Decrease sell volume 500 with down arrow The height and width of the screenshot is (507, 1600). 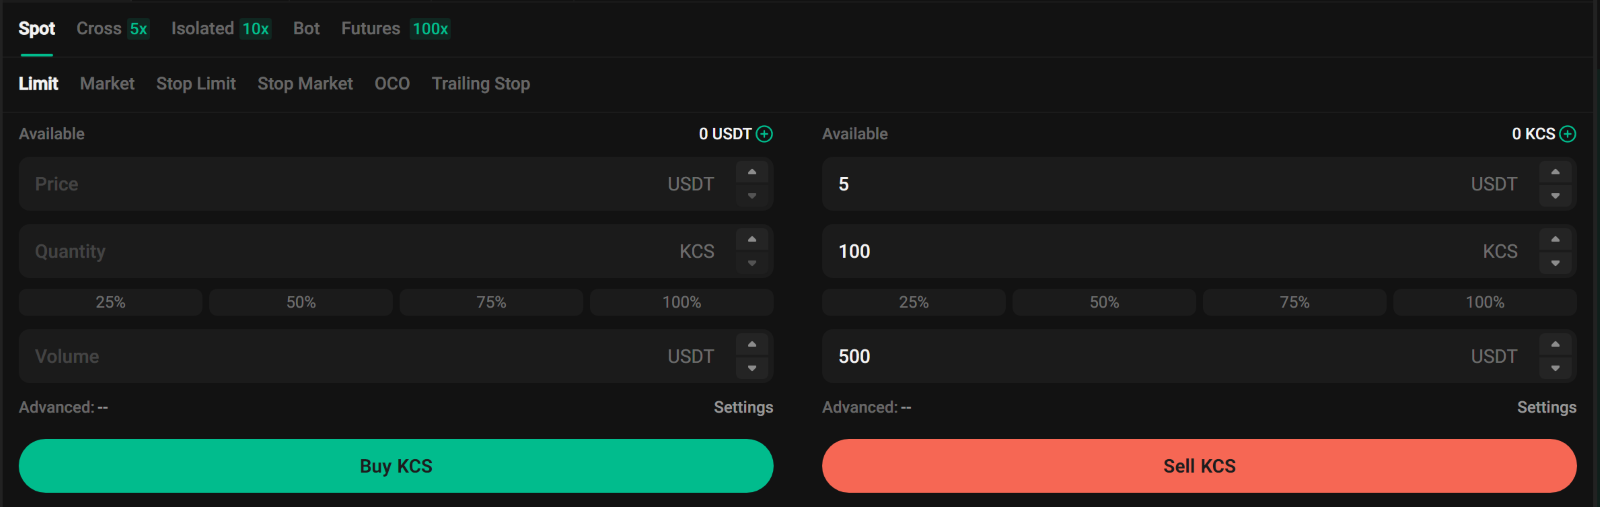tap(1555, 368)
